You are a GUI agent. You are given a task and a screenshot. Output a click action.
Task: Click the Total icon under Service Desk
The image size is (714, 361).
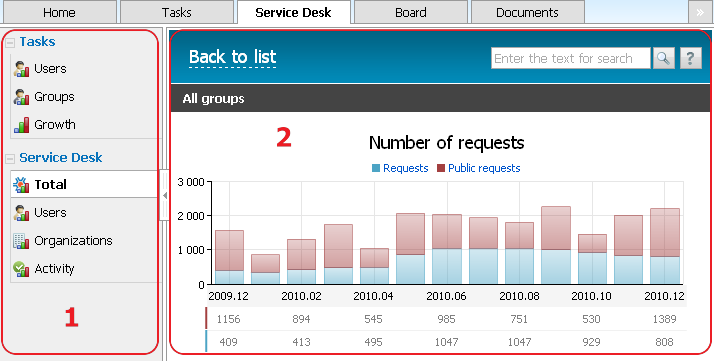21,184
